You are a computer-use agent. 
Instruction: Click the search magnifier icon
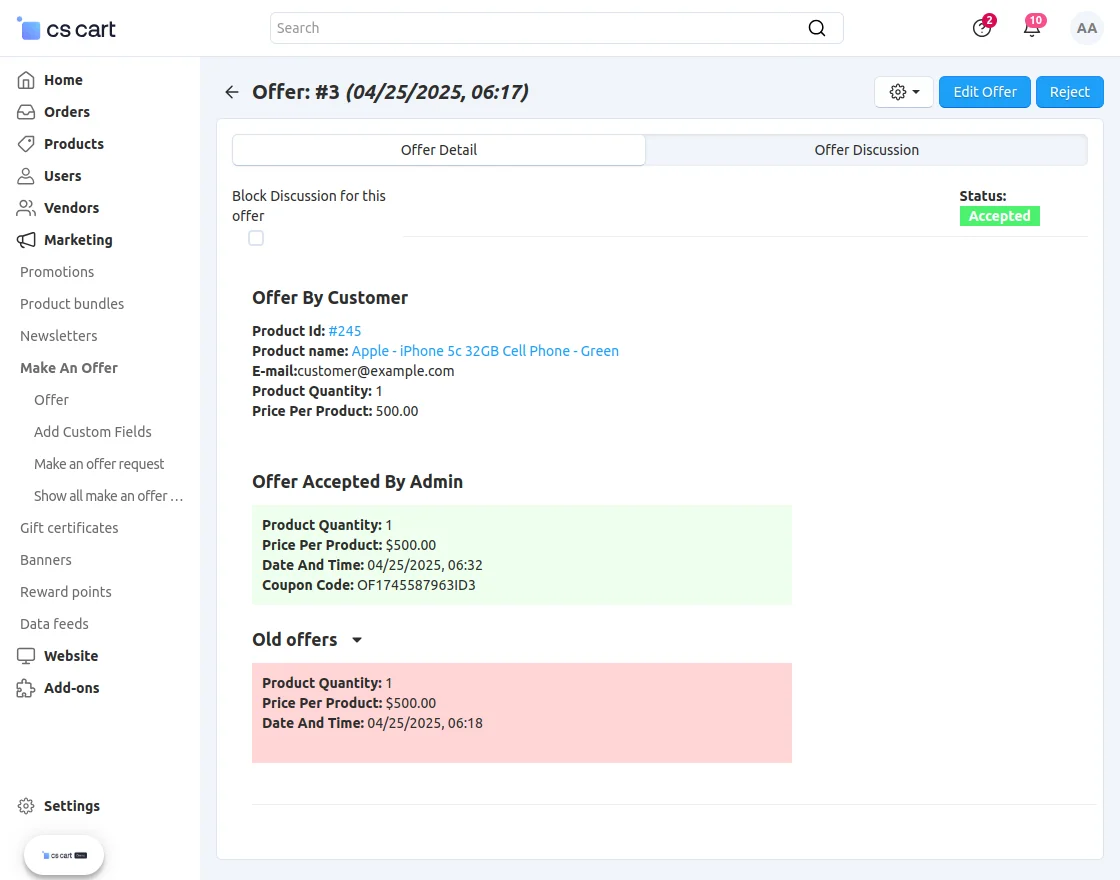(816, 28)
